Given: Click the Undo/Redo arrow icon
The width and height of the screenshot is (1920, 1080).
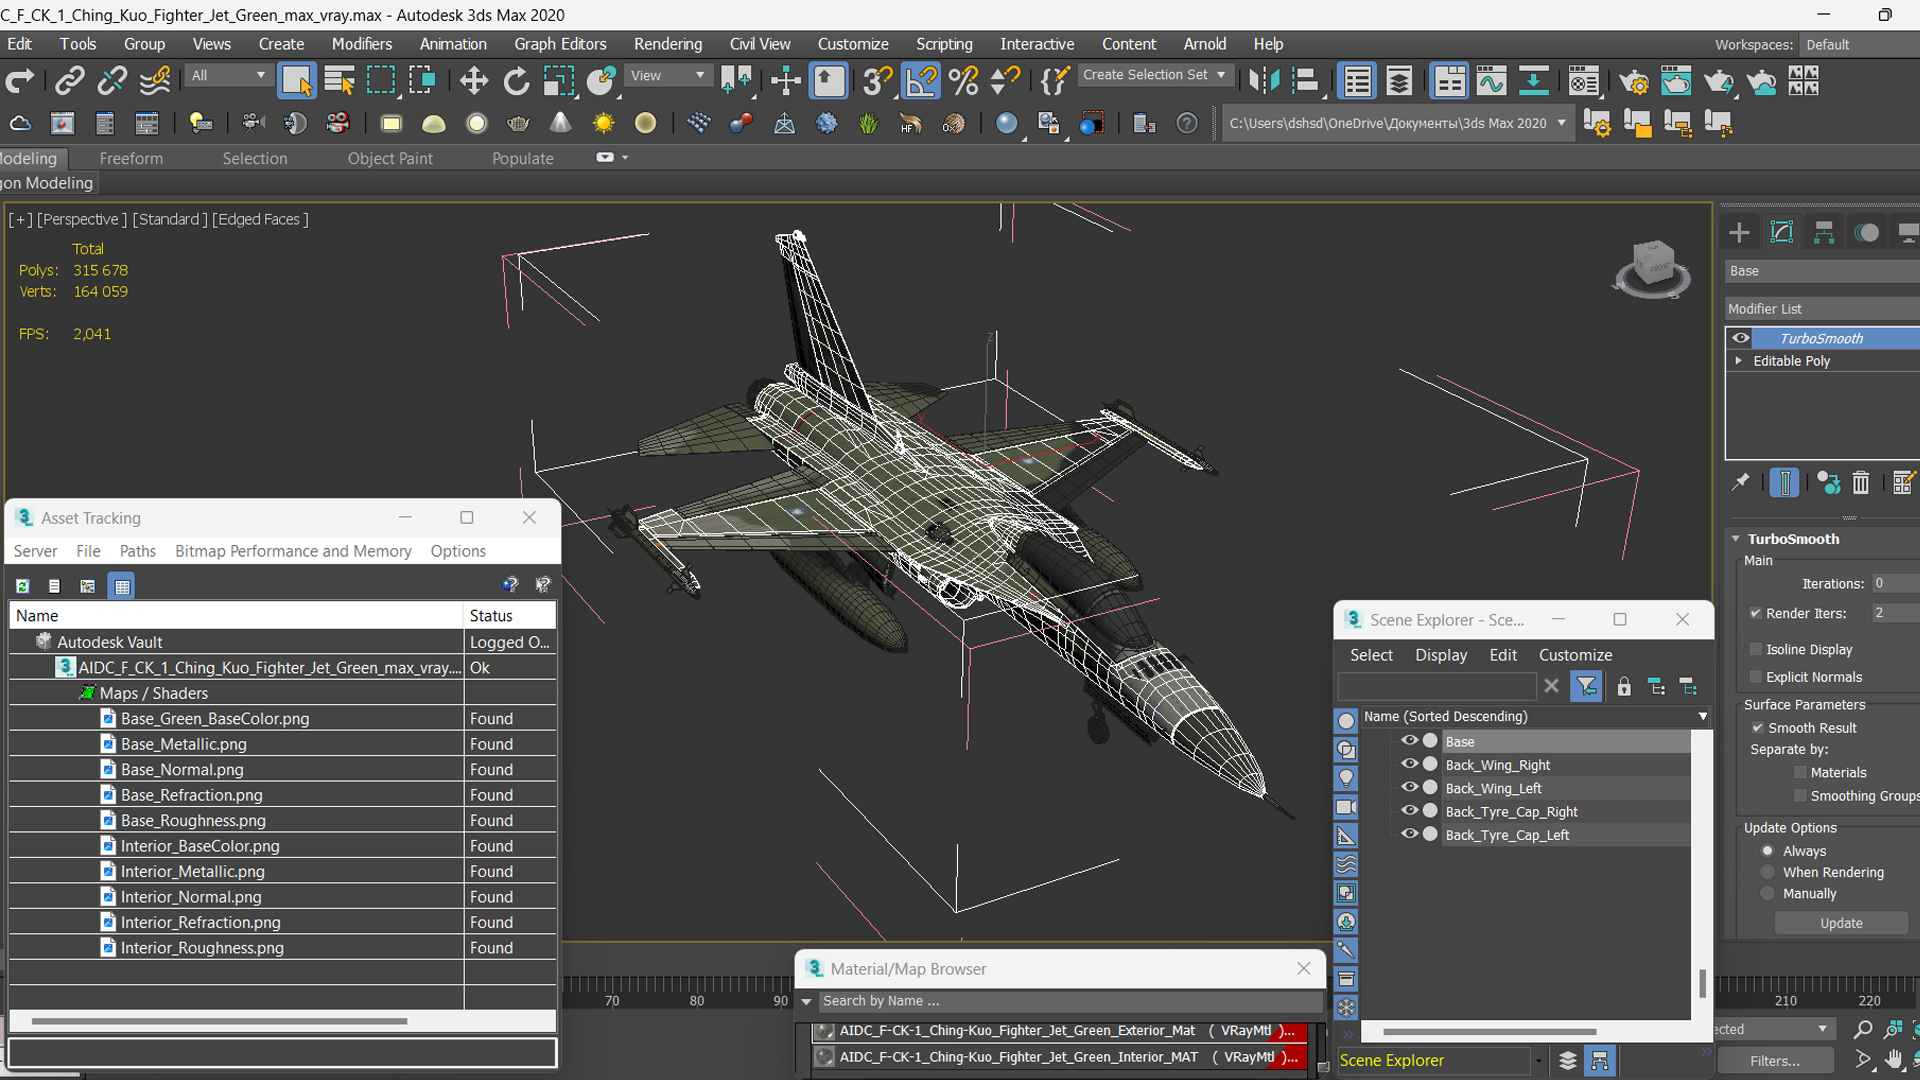Looking at the screenshot, I should [x=20, y=80].
